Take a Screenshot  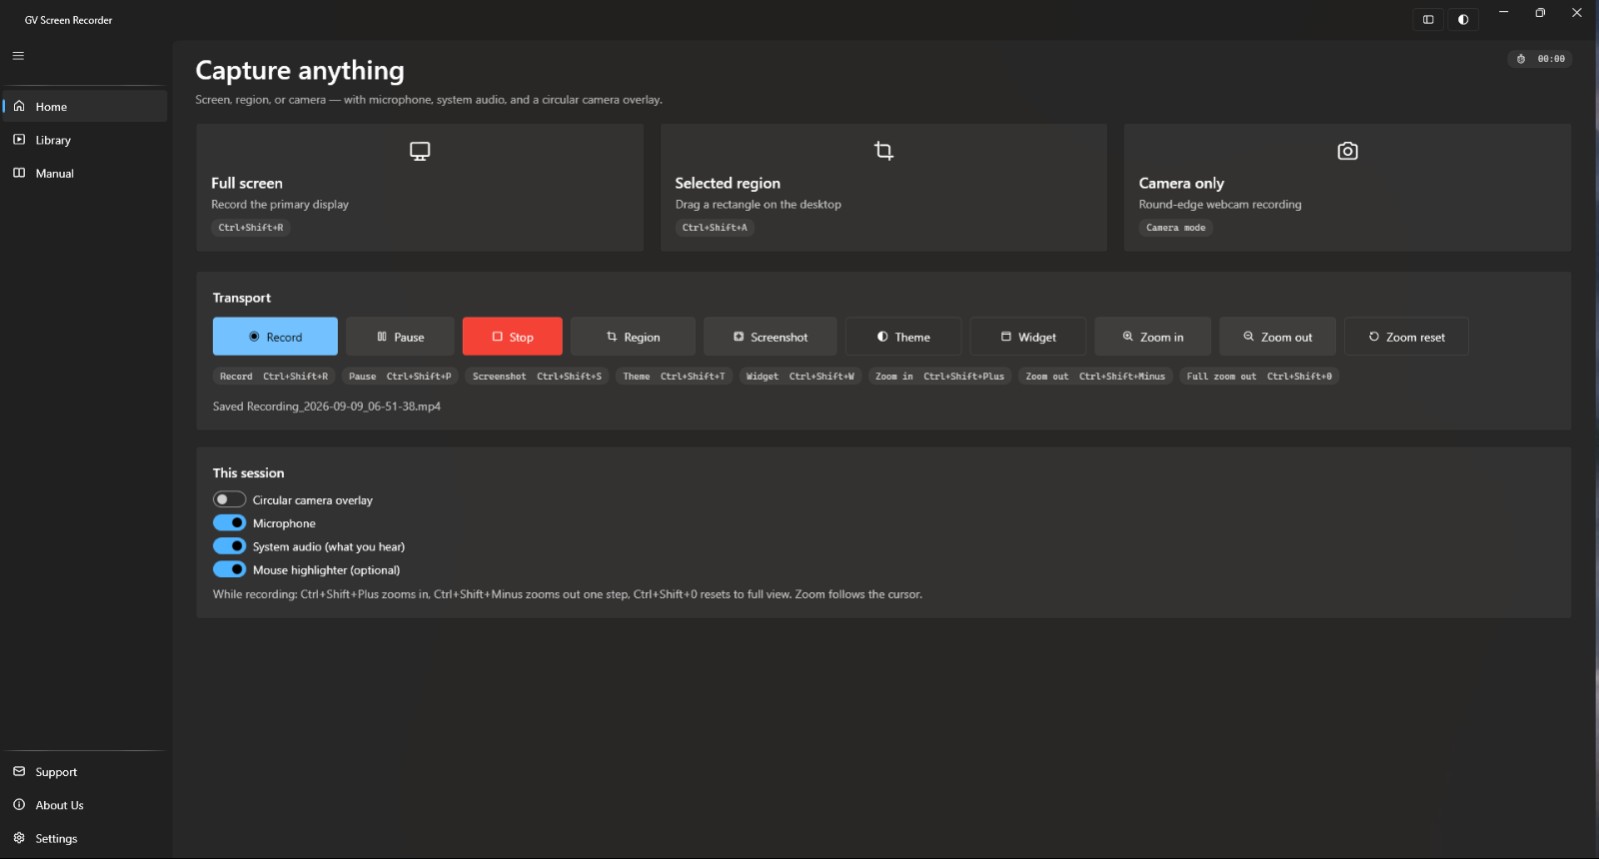[x=770, y=337]
